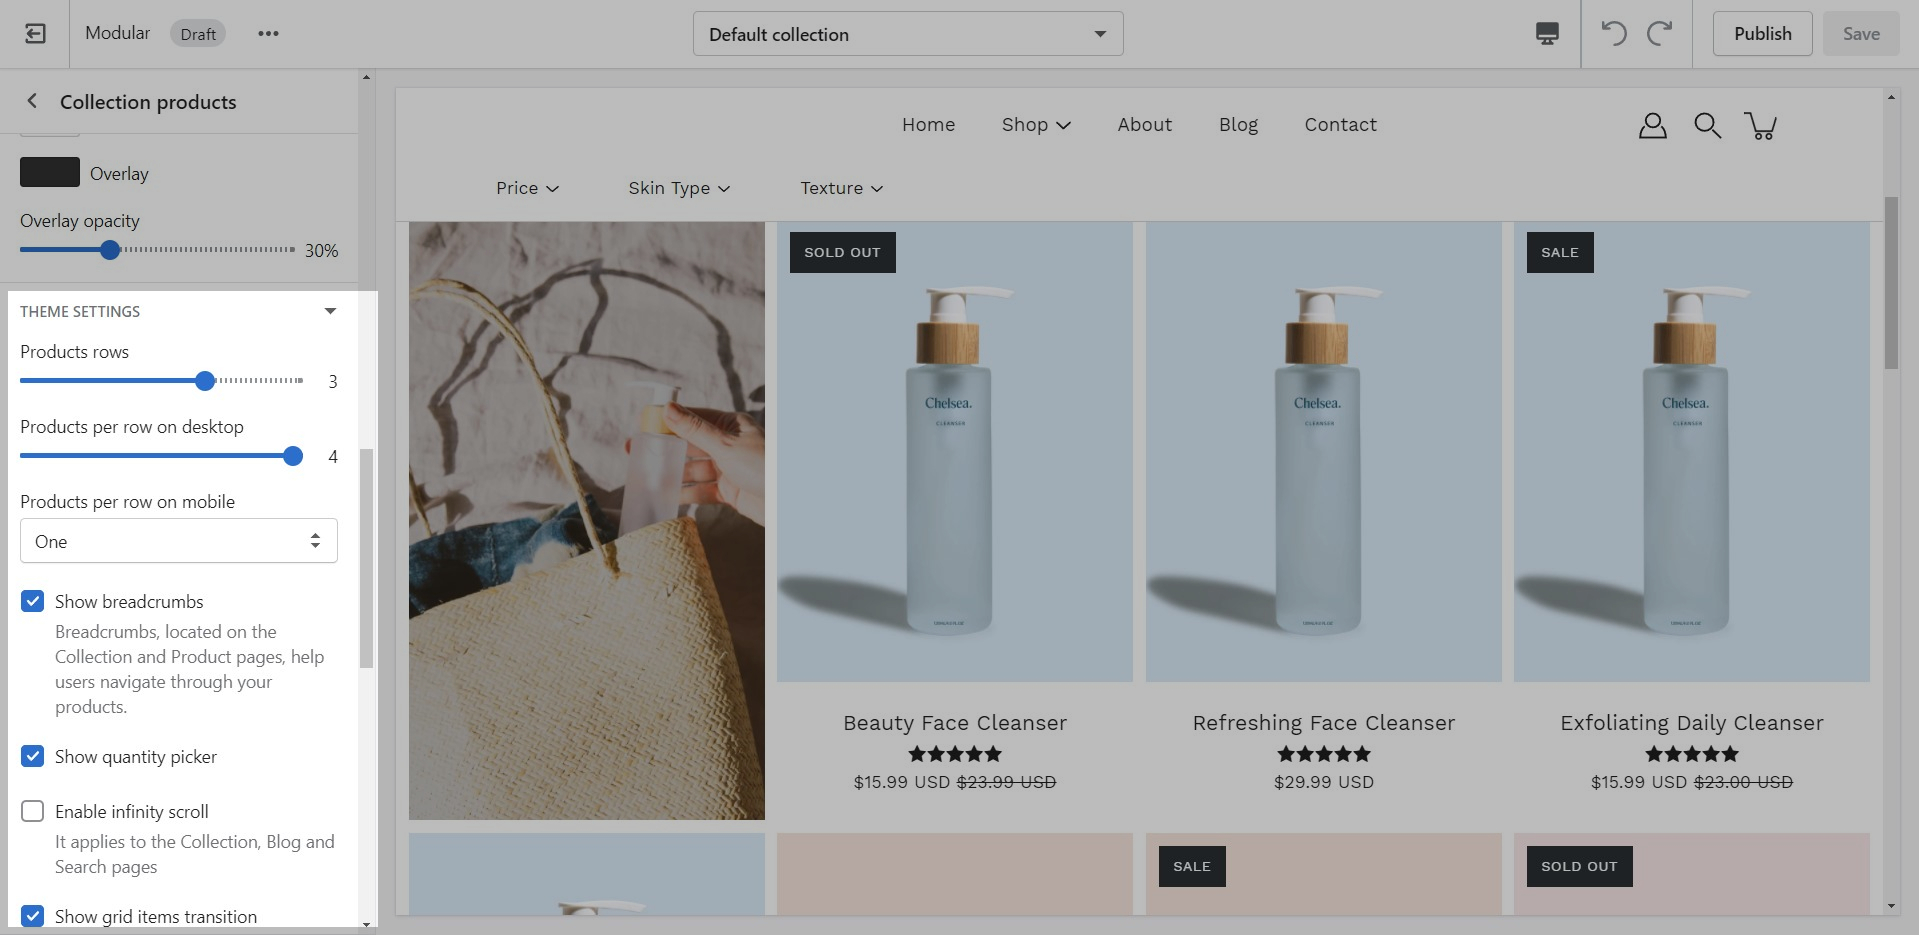Click the Publish button
The image size is (1919, 935).
point(1762,34)
